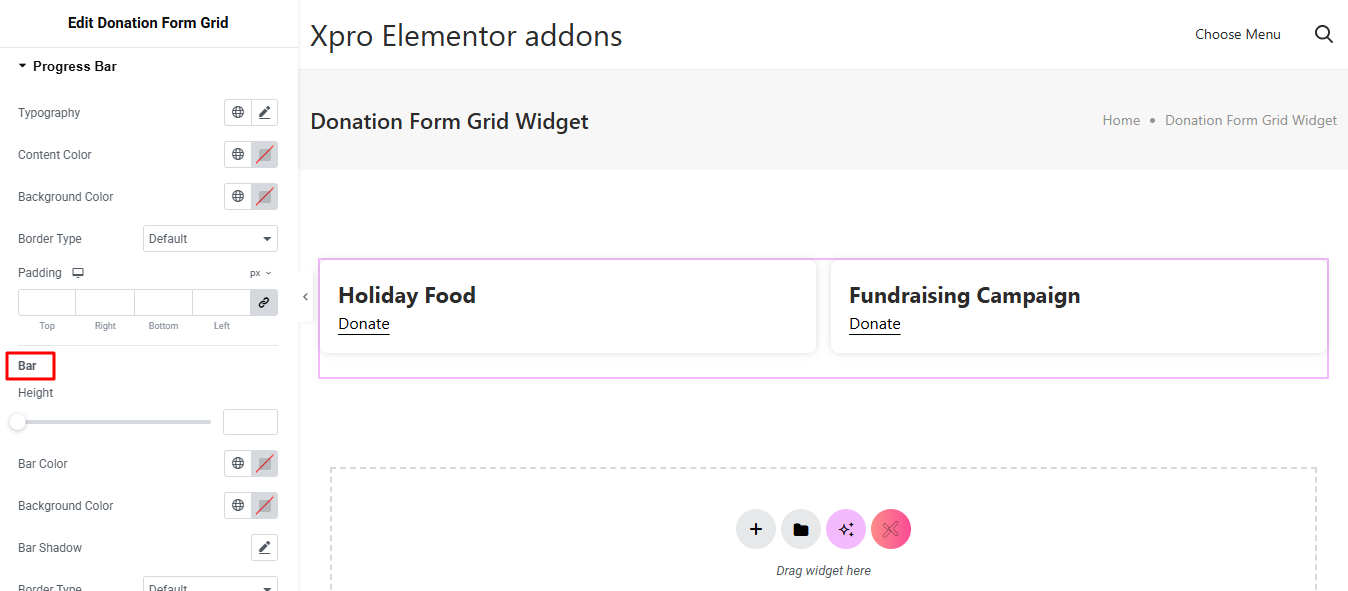Collapse the Progress Bar section
The image size is (1348, 591).
tap(23, 67)
